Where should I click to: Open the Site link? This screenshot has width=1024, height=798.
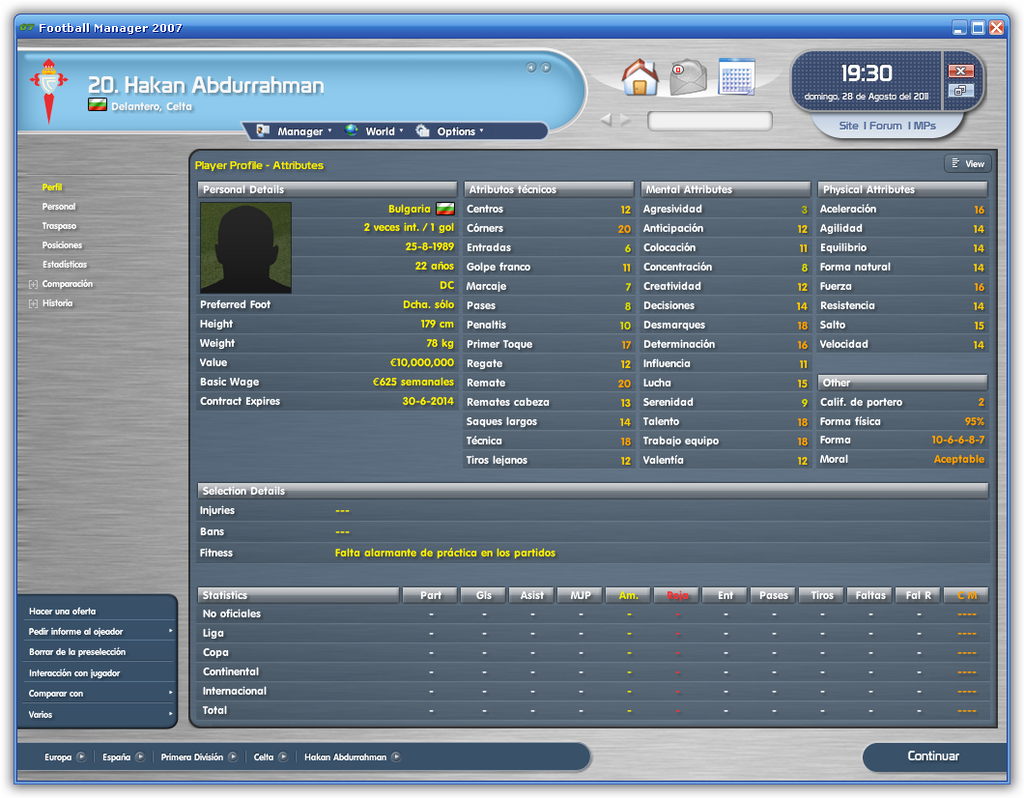[848, 125]
